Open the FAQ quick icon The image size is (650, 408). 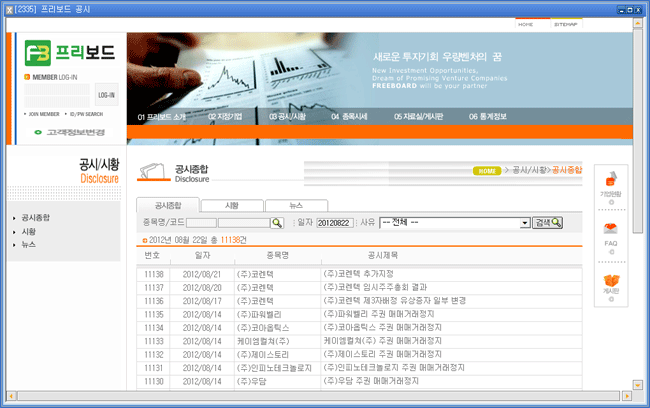611,235
